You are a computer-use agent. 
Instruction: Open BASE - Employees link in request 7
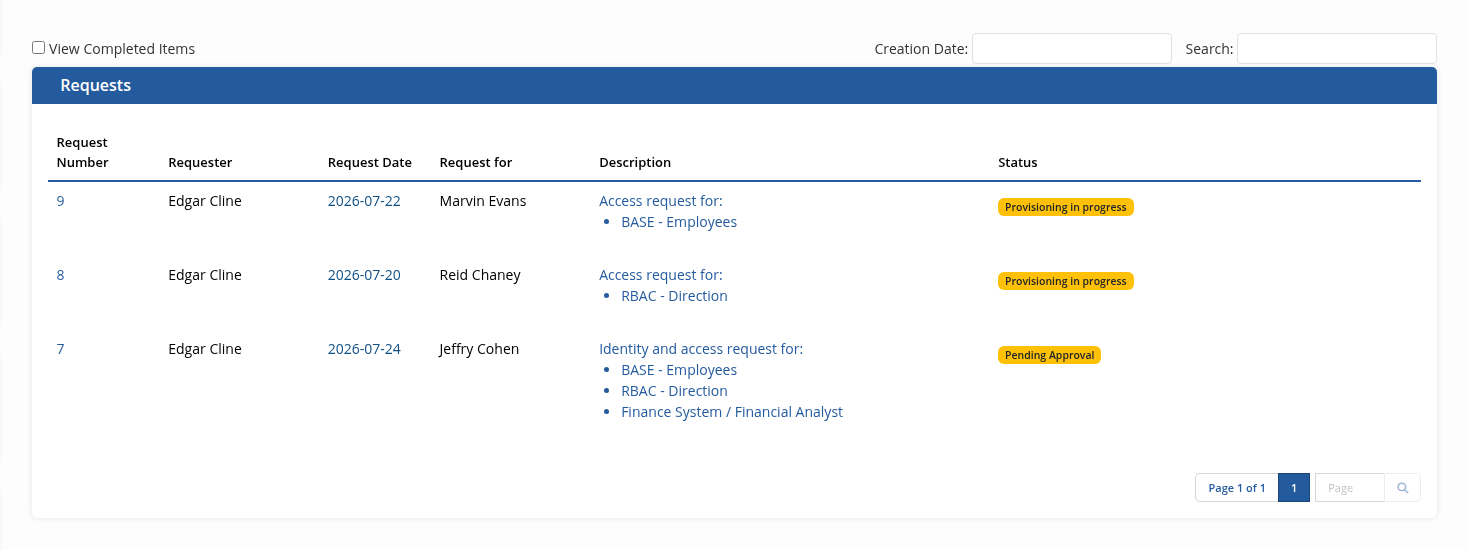679,370
